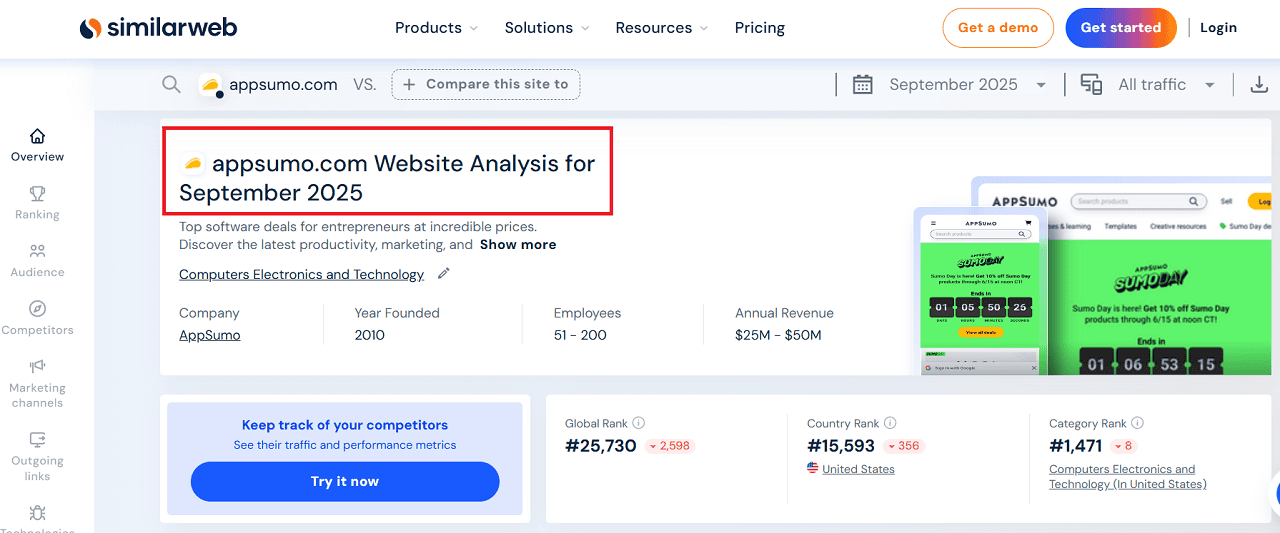Click the Category Rank change badge 8
This screenshot has height=533, width=1280.
click(x=1123, y=446)
